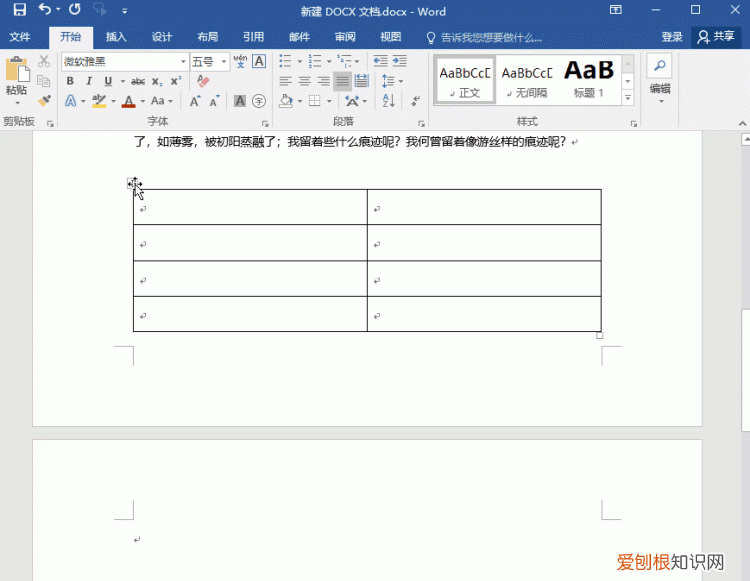Click the table resize handle
Image resolution: width=750 pixels, height=581 pixels.
[599, 336]
